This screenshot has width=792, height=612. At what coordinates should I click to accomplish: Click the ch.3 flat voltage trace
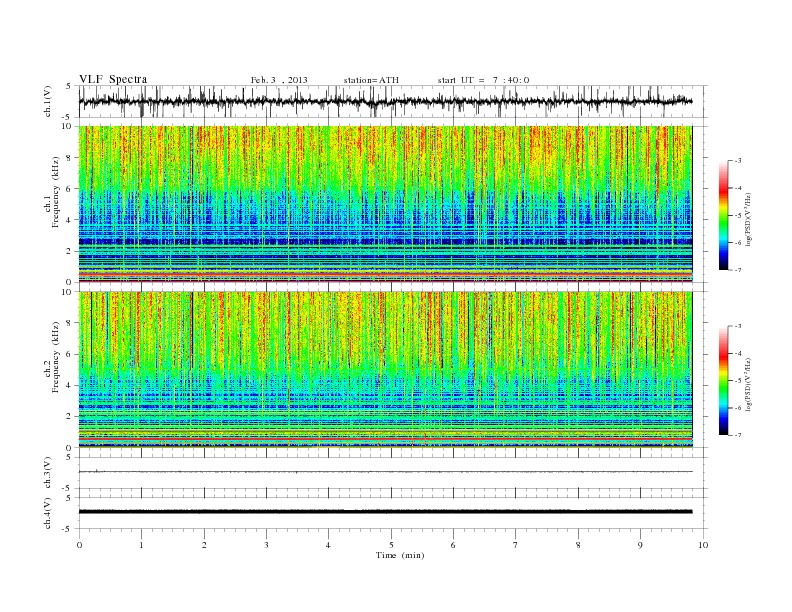[x=385, y=472]
